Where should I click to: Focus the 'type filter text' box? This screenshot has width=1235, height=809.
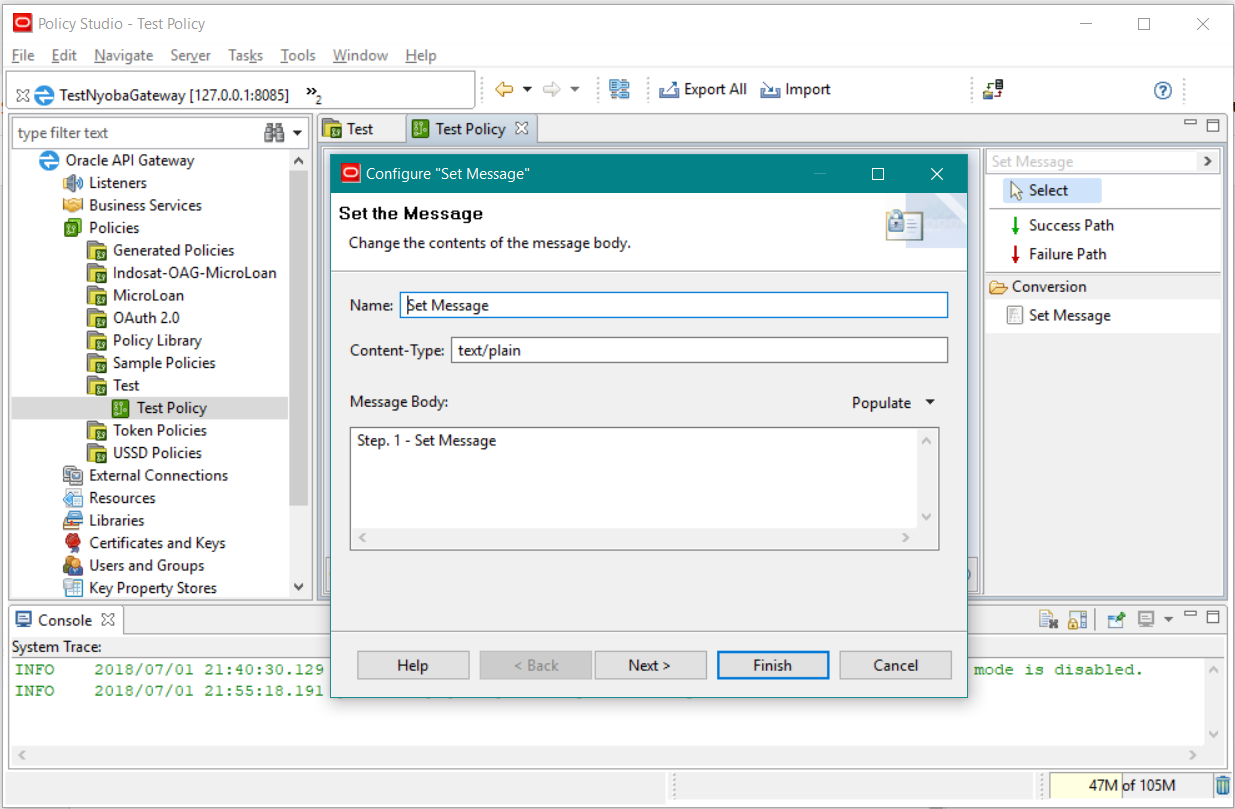135,133
